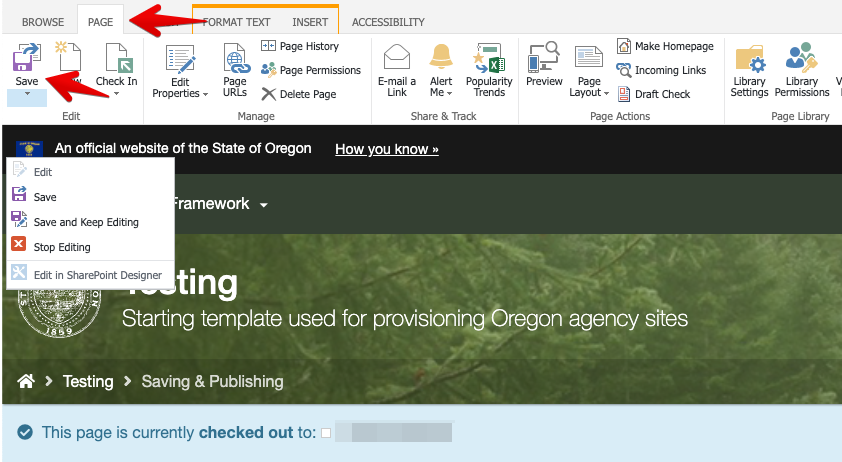Open Popularity Trends Excel icon
The height and width of the screenshot is (462, 842).
pos(489,57)
